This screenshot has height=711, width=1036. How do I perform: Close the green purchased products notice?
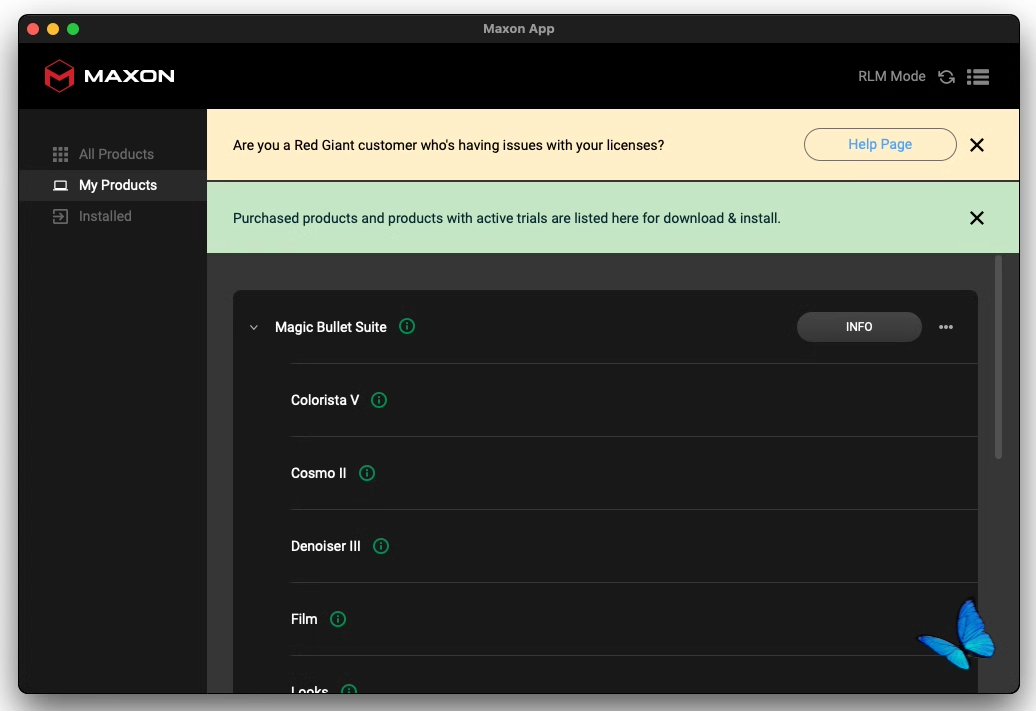(x=977, y=218)
